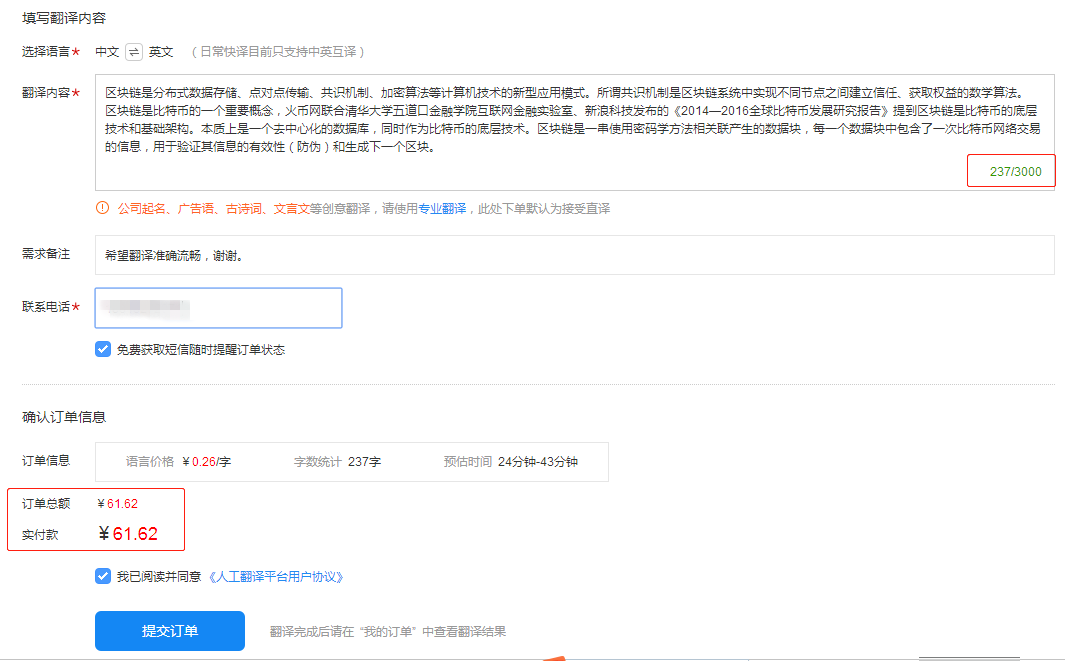Toggle the 我已阅读并同意 agreement checkbox
1065x661 pixels.
103,577
